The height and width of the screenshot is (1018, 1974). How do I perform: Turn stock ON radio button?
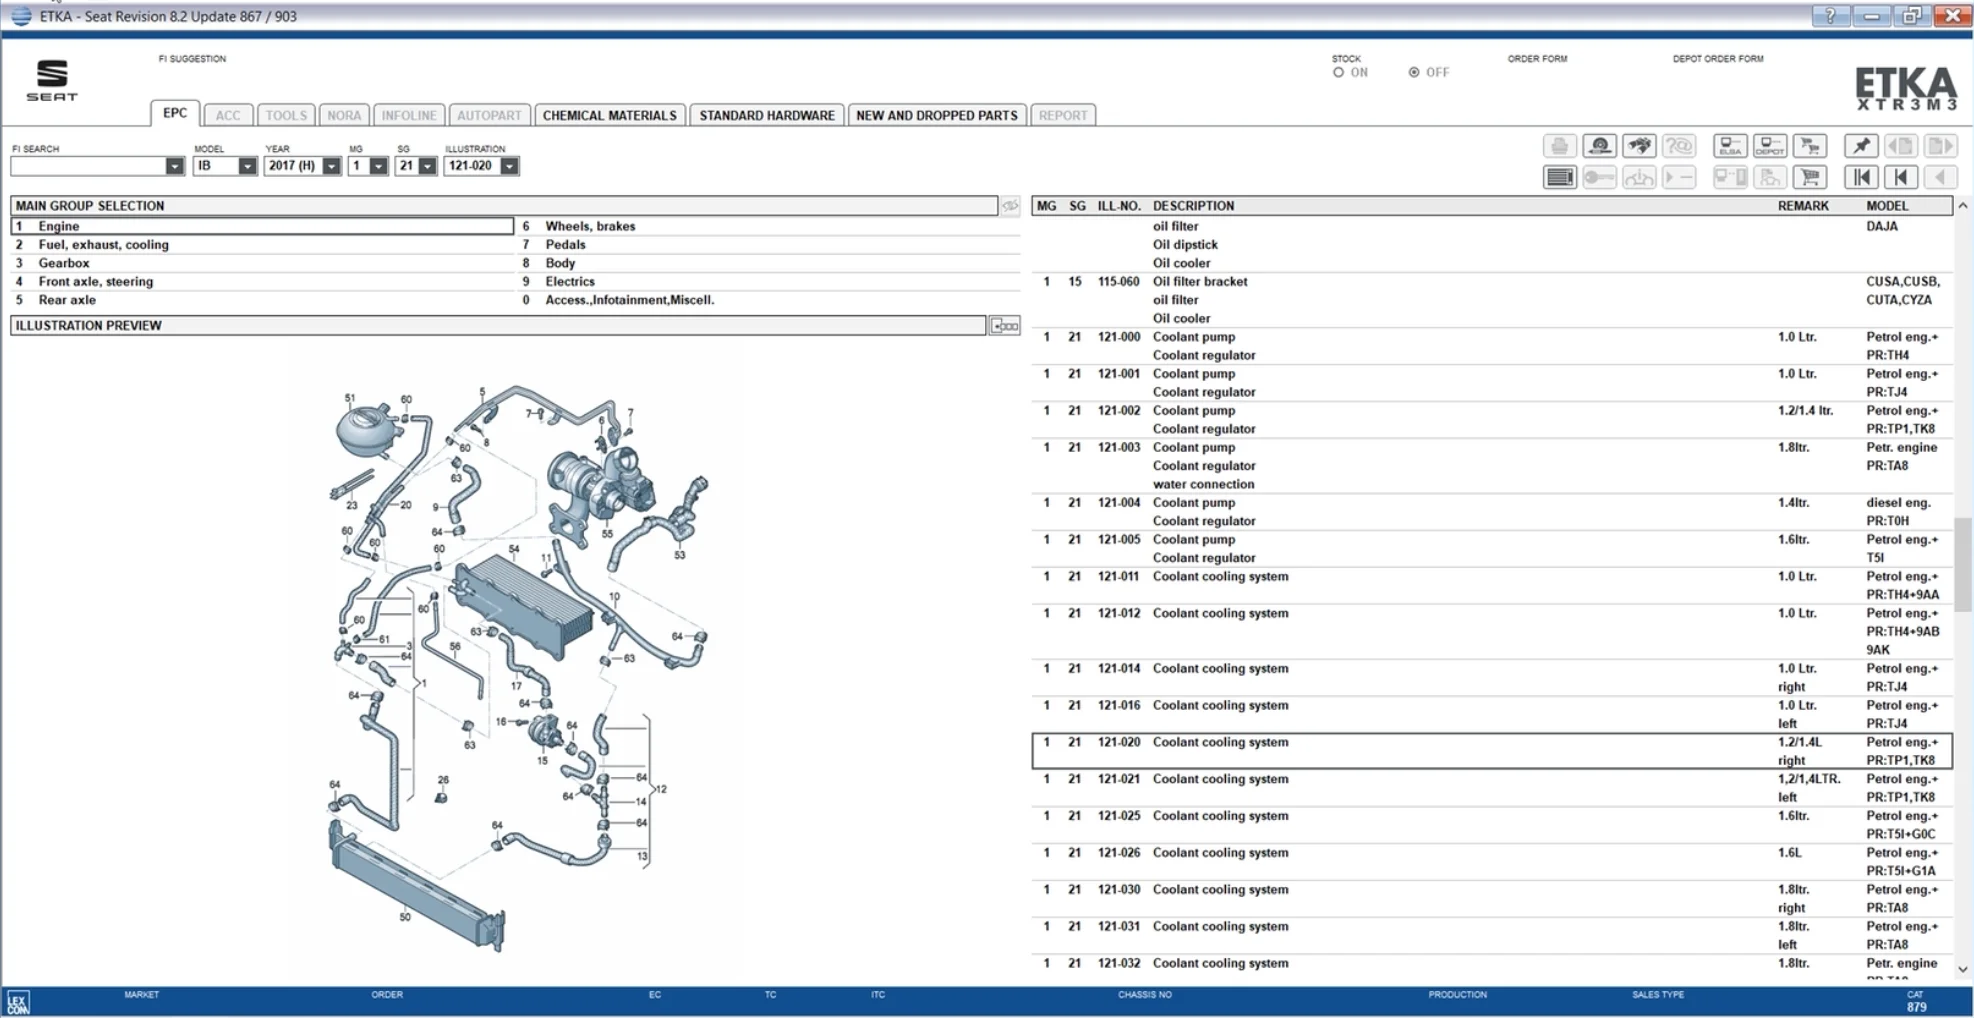[x=1338, y=72]
